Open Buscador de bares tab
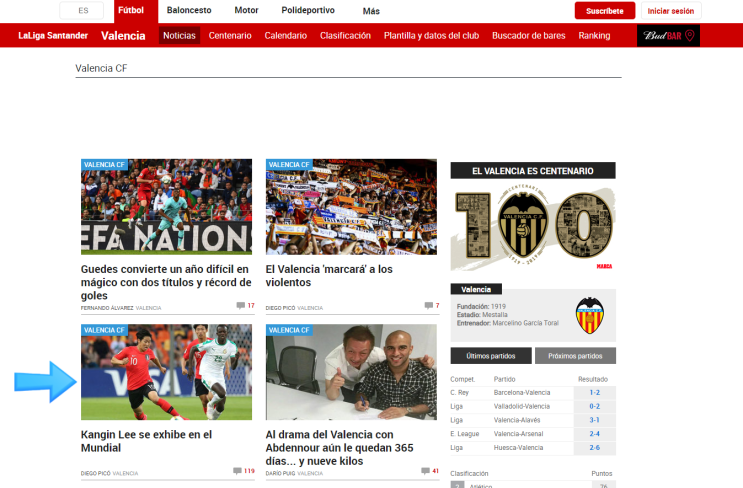 529,36
